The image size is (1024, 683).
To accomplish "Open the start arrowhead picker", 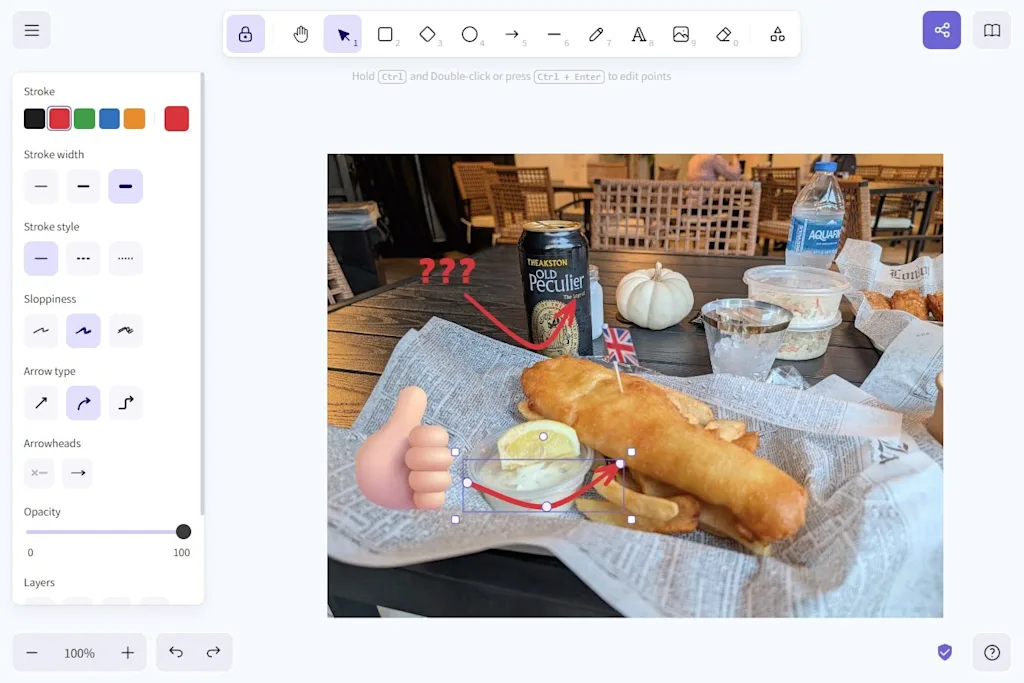I will (x=39, y=473).
